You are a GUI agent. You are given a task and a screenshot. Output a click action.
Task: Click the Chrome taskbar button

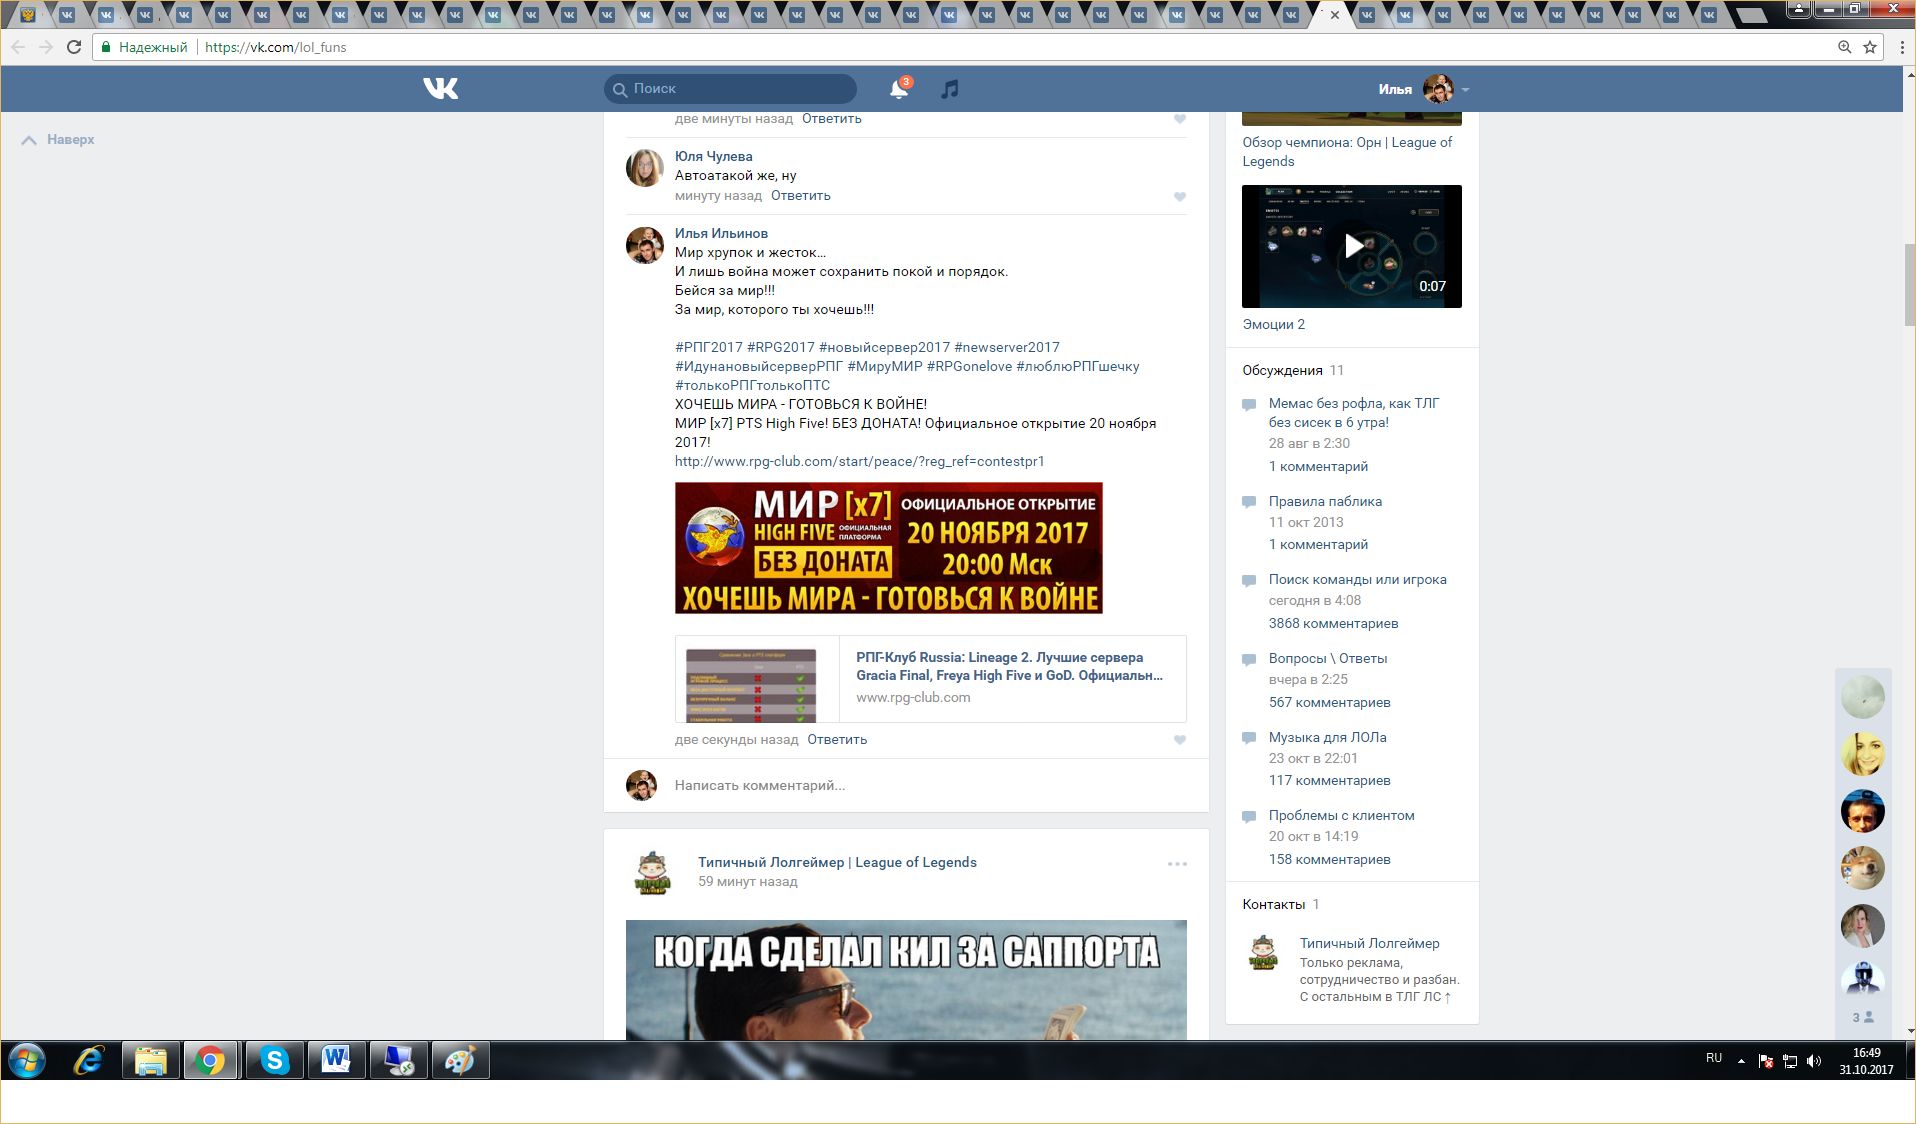tap(211, 1060)
